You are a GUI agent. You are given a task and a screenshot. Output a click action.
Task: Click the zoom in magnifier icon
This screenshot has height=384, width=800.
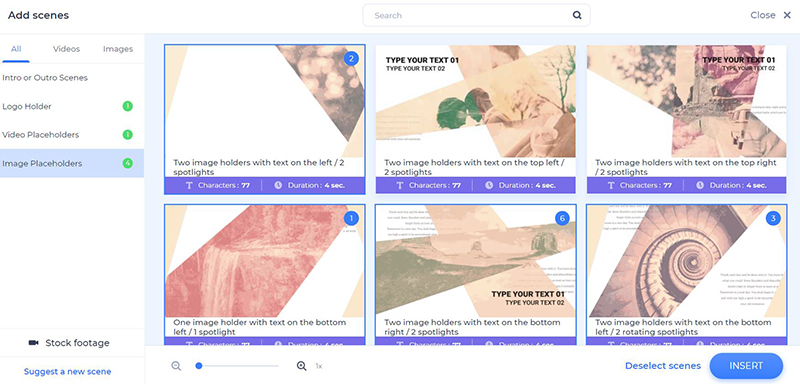(302, 366)
